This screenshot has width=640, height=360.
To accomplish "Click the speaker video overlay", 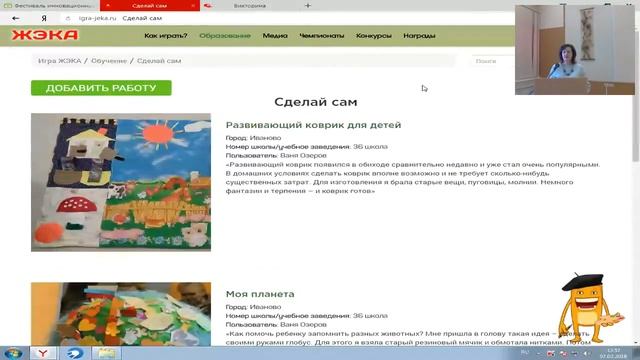I will click(x=575, y=50).
